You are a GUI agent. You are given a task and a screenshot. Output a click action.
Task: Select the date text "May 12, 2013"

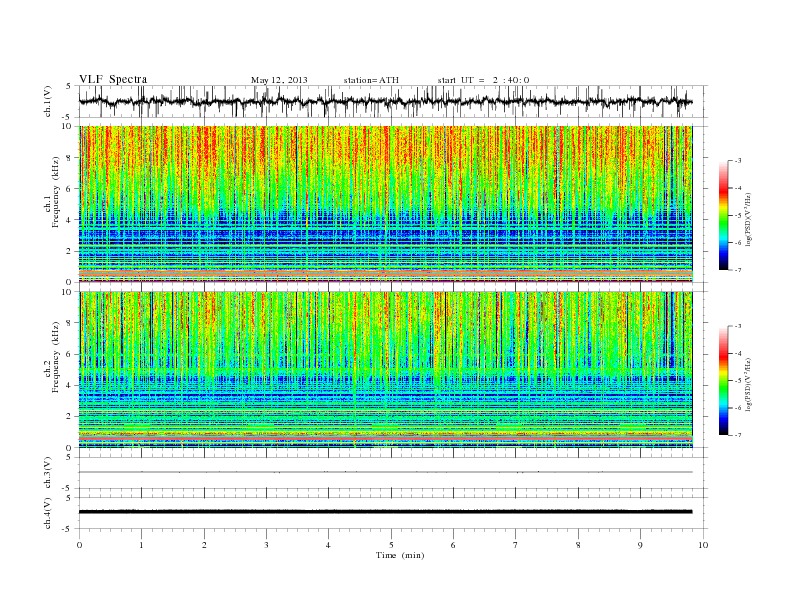tap(279, 80)
